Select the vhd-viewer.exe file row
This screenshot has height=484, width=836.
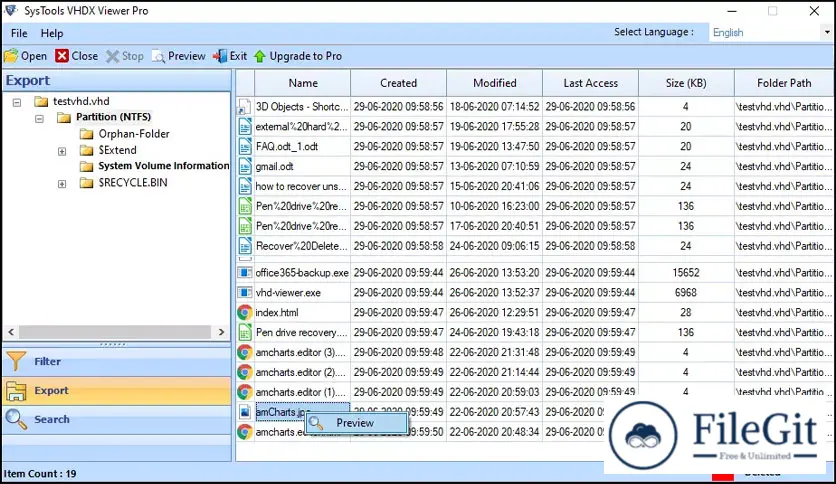pyautogui.click(x=288, y=292)
